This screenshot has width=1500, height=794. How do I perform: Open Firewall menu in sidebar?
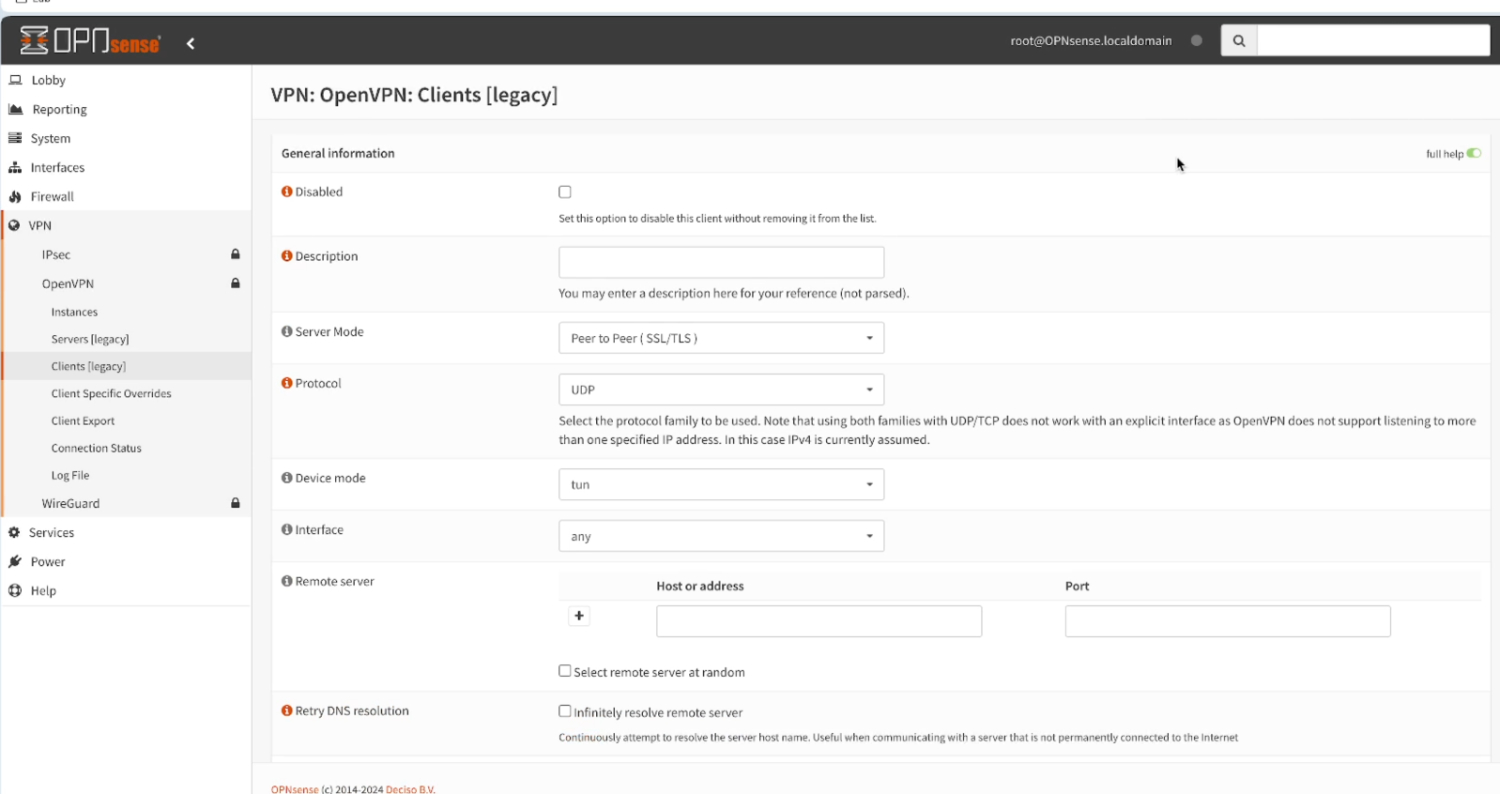tap(52, 197)
